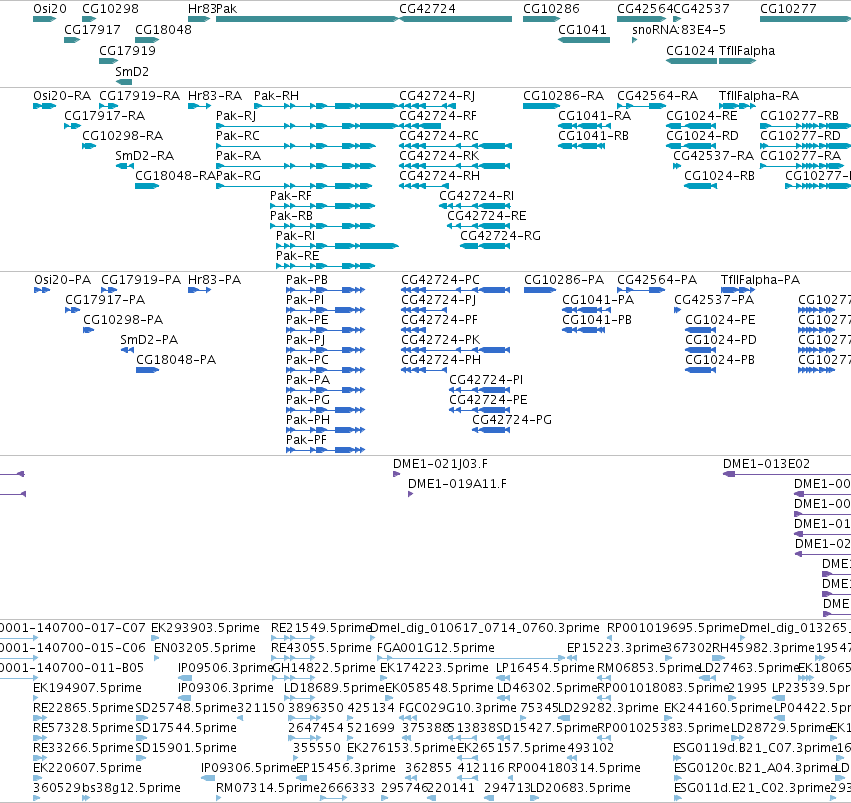Select the Pak-PF protein feature
Image resolution: width=851 pixels, height=803 pixels.
pyautogui.click(x=326, y=450)
